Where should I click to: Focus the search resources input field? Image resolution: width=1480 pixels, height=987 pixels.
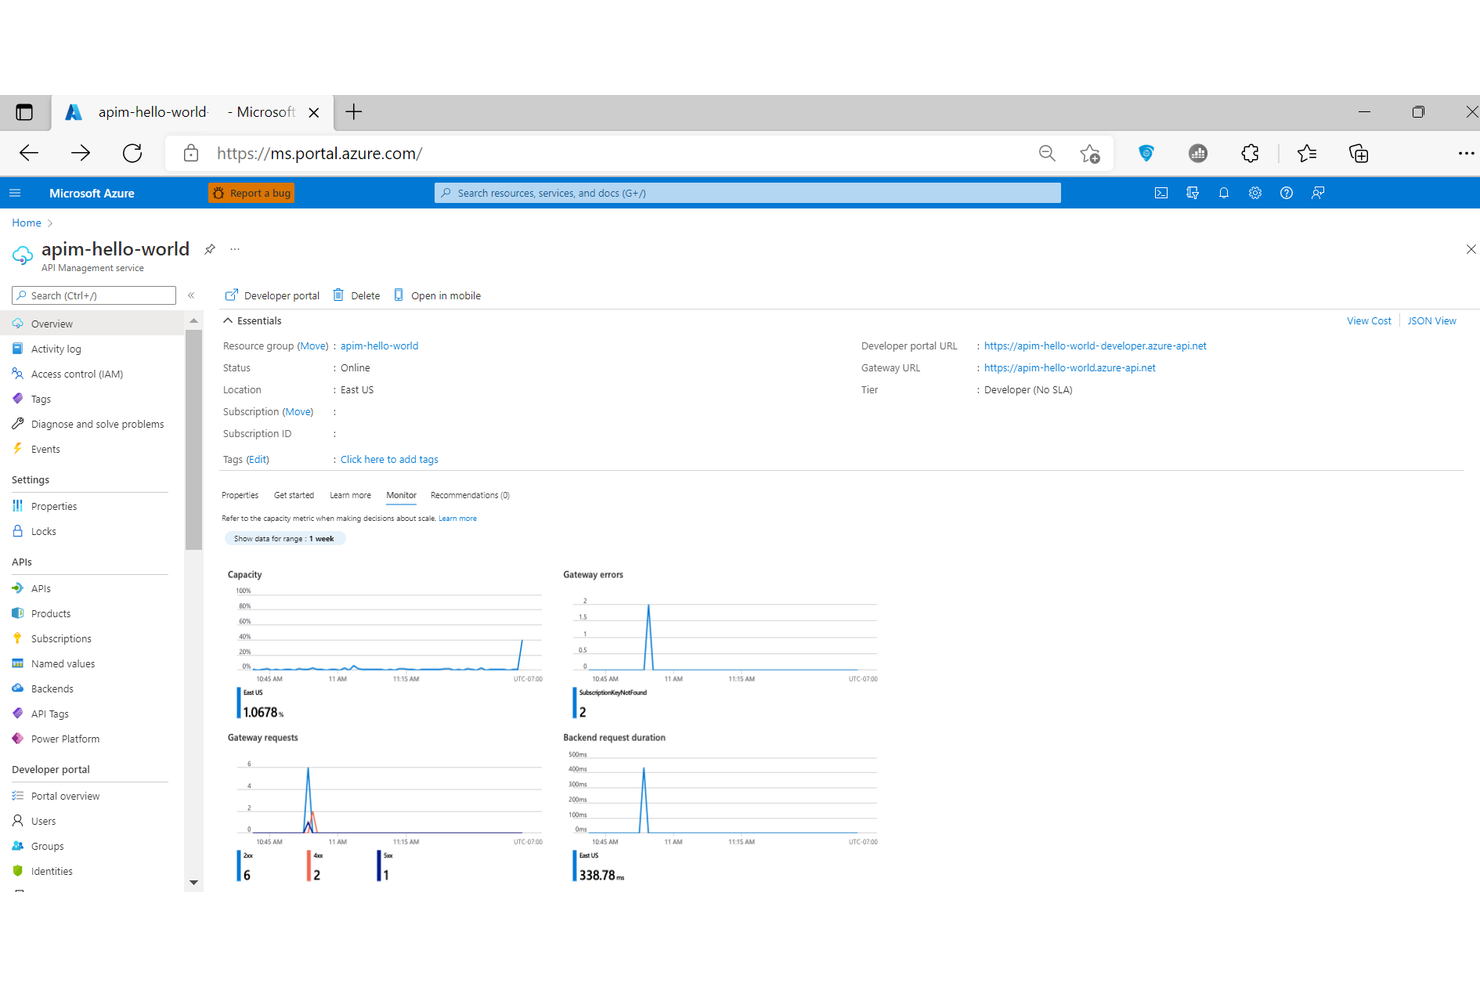747,192
